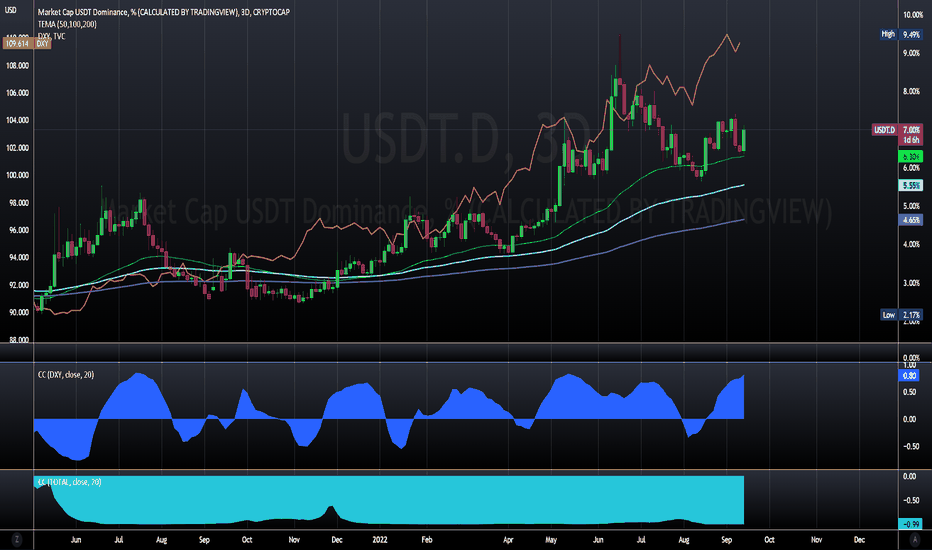Click the High 9.49% price label
932x550 pixels.
coord(901,34)
